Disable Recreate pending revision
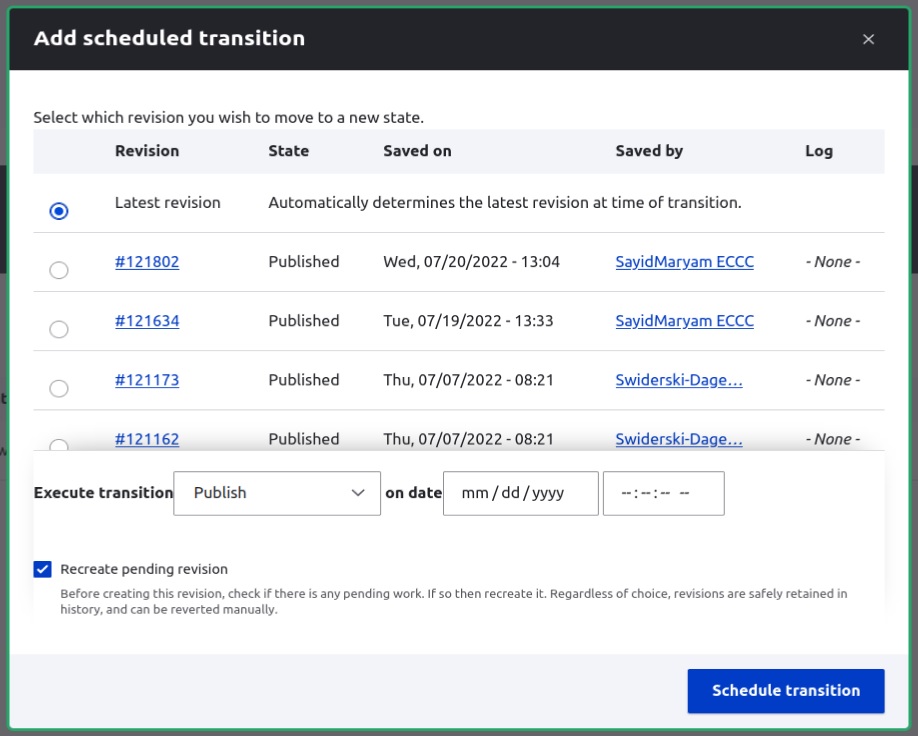 (42, 568)
